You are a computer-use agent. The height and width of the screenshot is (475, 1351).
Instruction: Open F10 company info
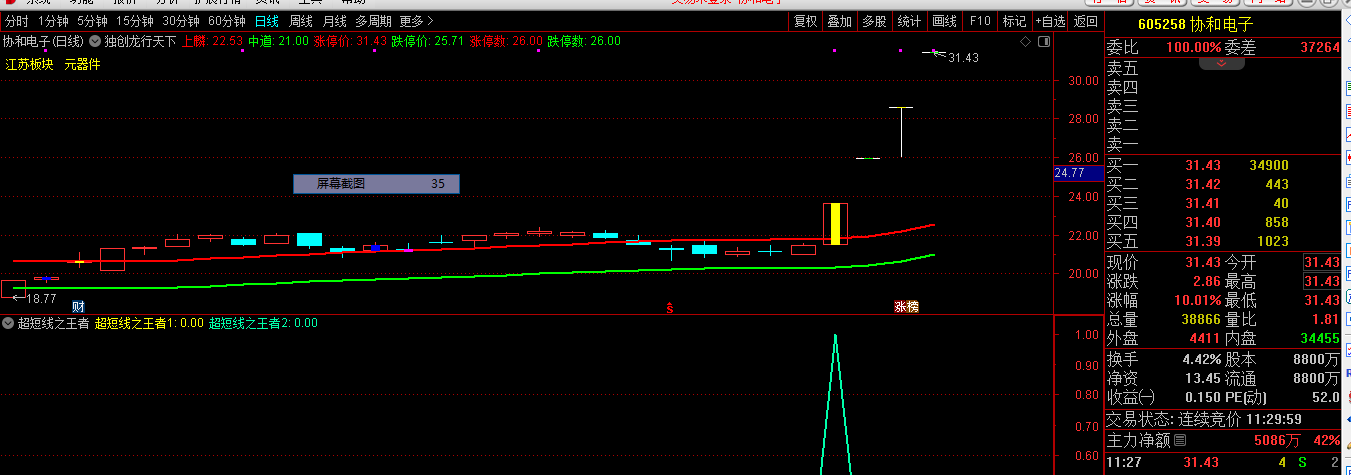980,21
